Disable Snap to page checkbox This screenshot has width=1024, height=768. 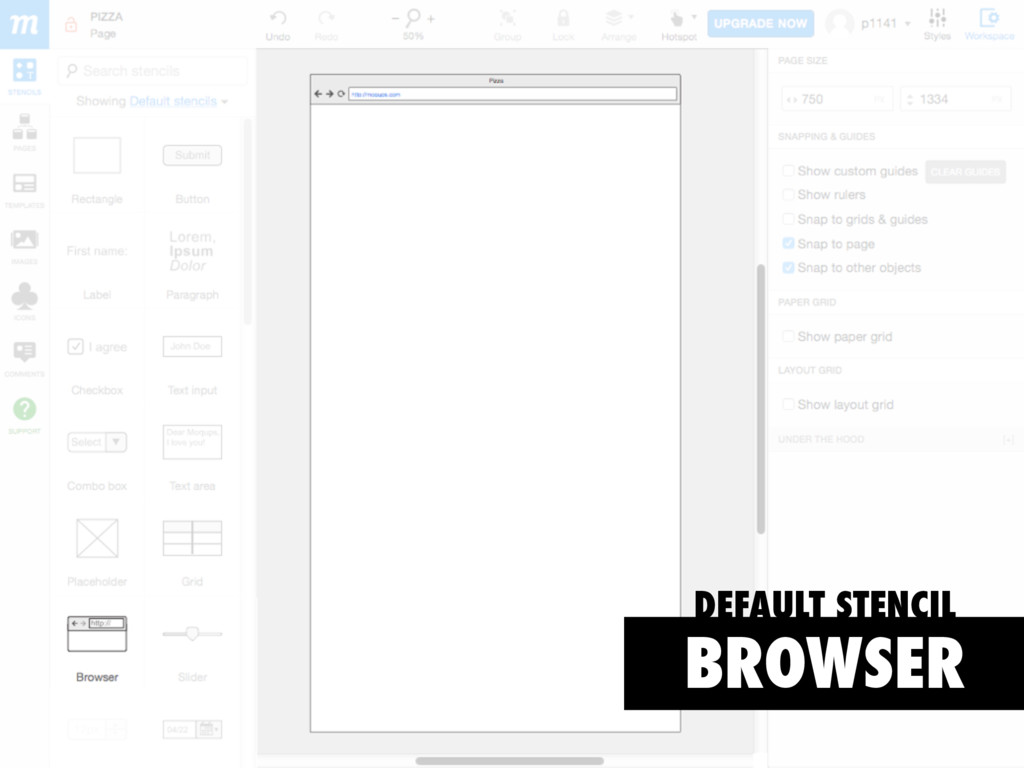(x=788, y=244)
